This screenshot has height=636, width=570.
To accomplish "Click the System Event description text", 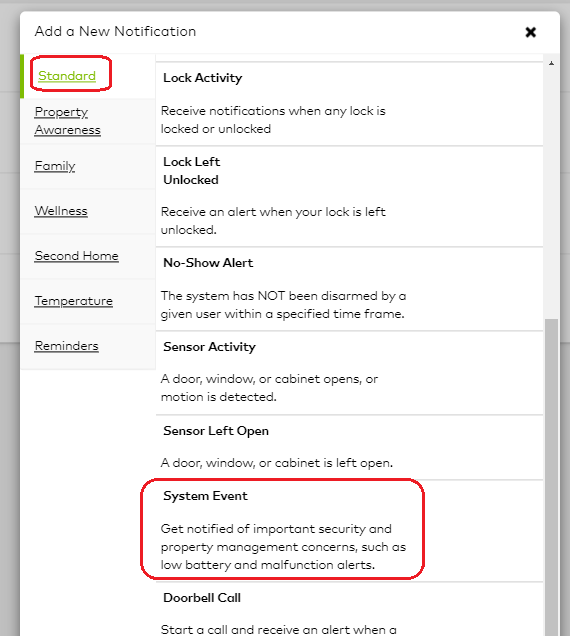I will pos(283,547).
